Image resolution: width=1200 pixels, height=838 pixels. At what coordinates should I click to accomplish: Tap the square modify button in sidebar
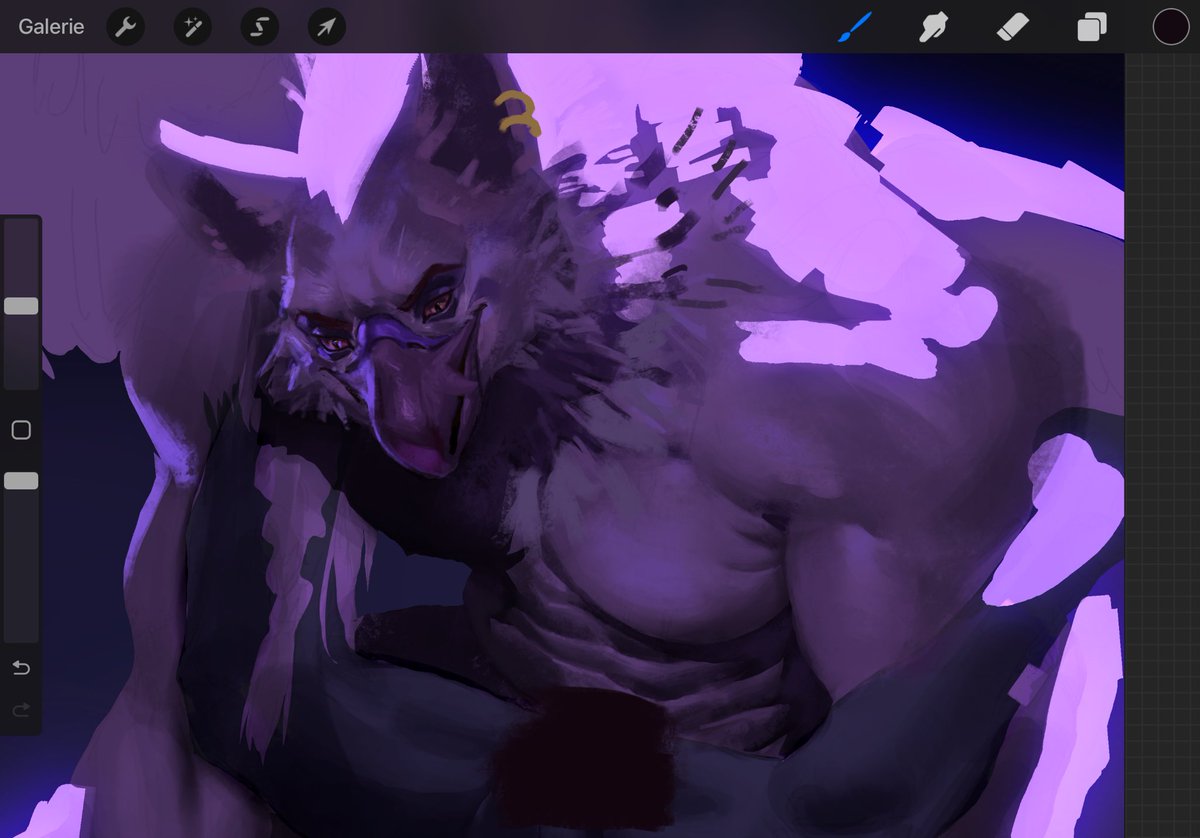(21, 430)
